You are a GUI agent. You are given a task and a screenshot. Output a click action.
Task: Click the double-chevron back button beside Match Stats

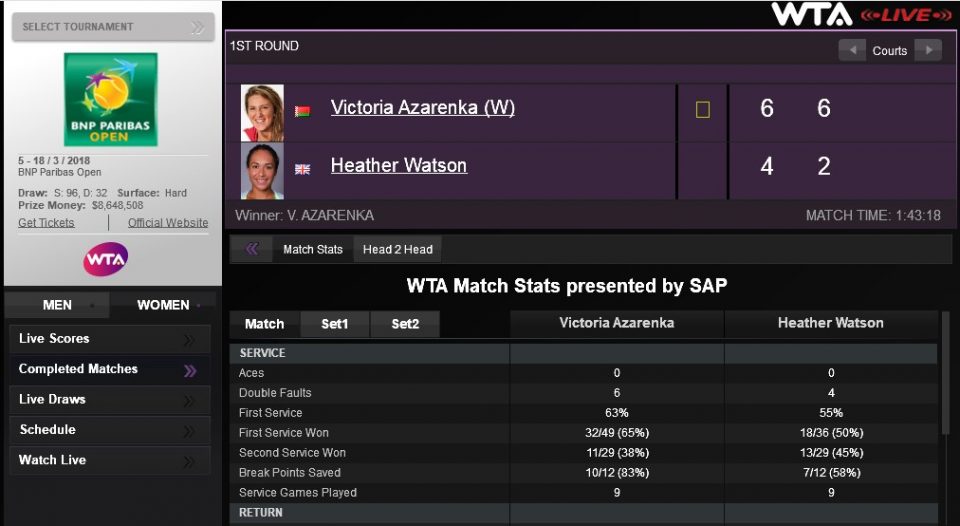point(252,249)
